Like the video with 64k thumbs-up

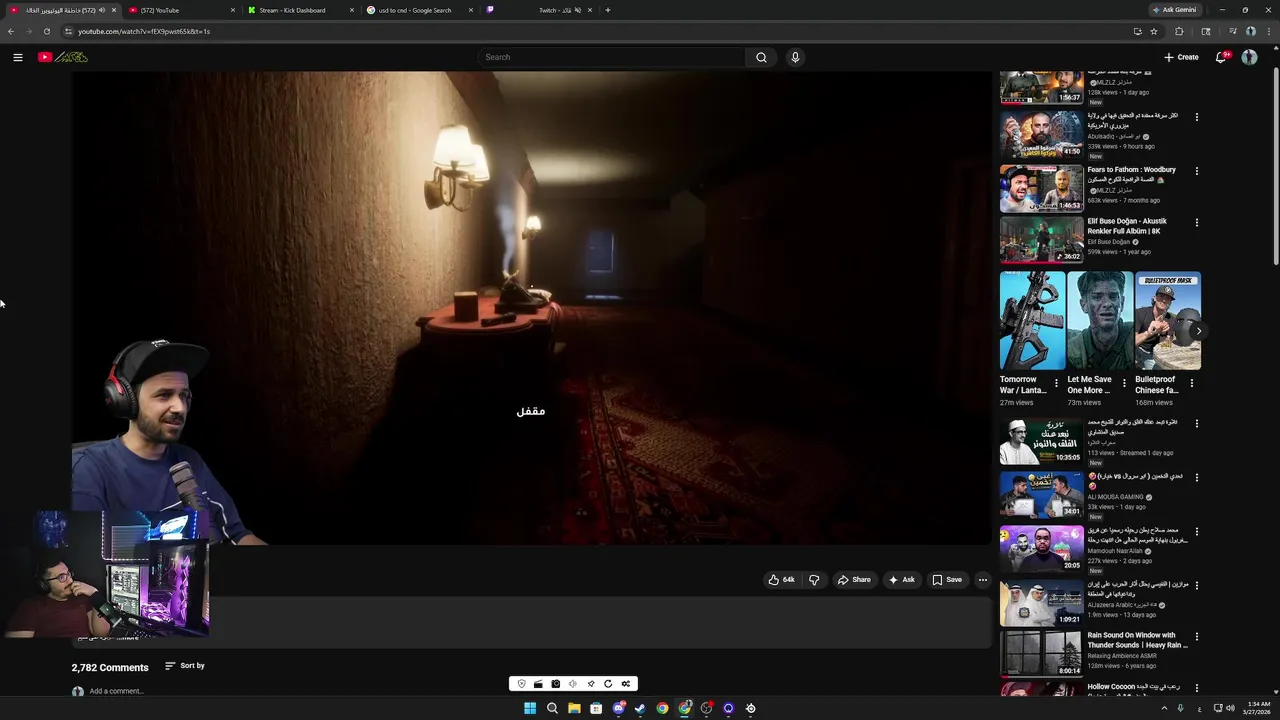click(782, 580)
